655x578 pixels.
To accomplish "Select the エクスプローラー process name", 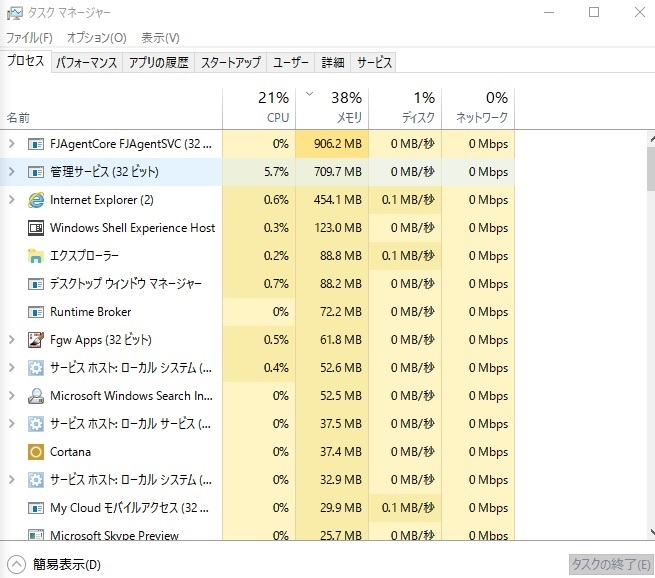I will click(x=84, y=256).
